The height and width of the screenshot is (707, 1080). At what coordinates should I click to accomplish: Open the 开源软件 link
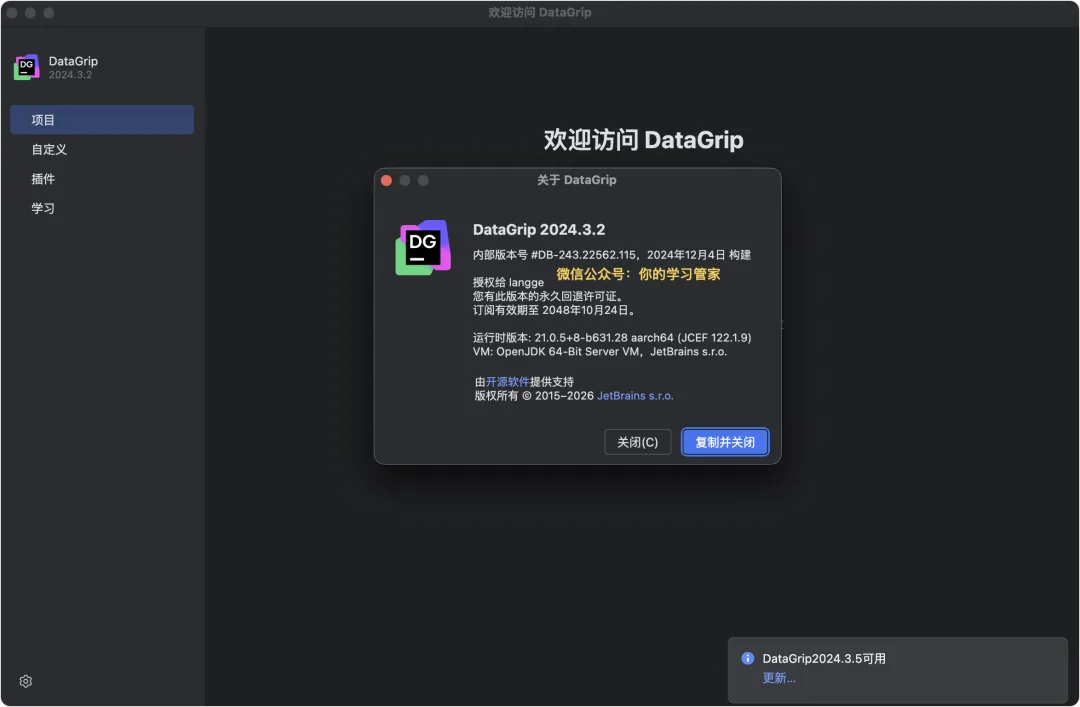tap(508, 382)
